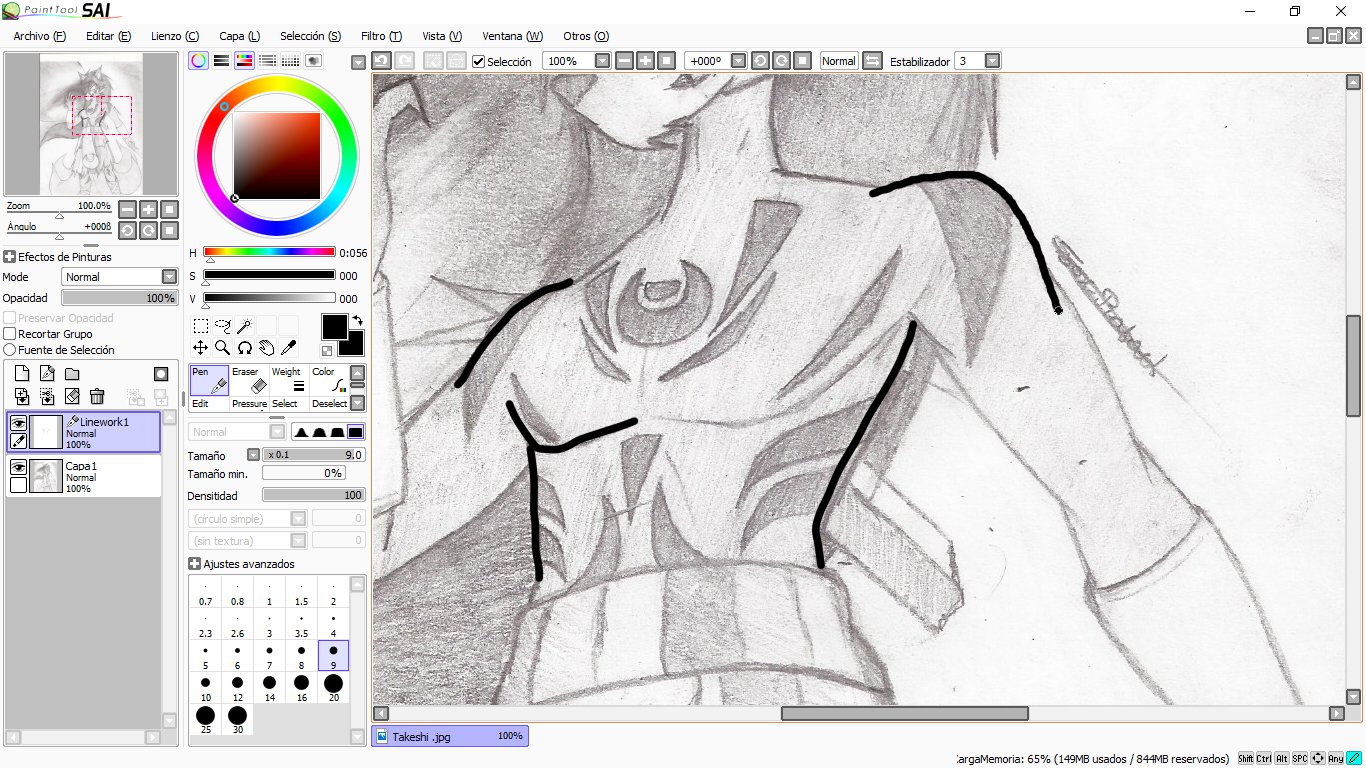Toggle the pen lock icon on Linework1
Viewport: 1366px width, 768px height.
(x=18, y=441)
